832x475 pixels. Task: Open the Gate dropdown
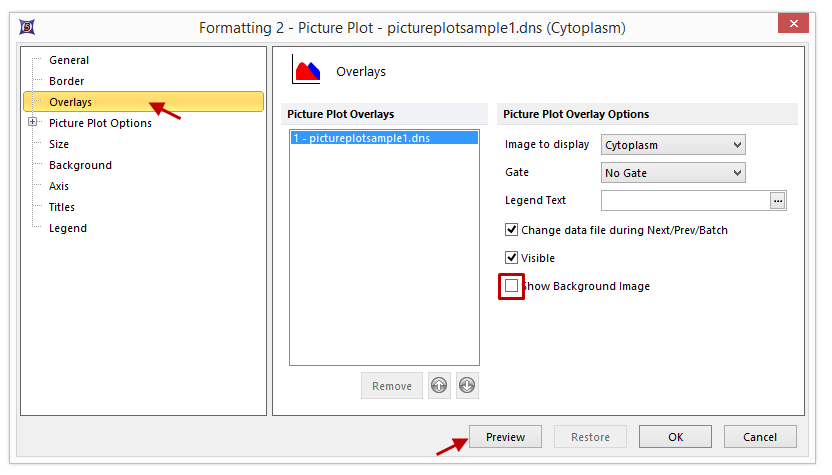pyautogui.click(x=673, y=173)
